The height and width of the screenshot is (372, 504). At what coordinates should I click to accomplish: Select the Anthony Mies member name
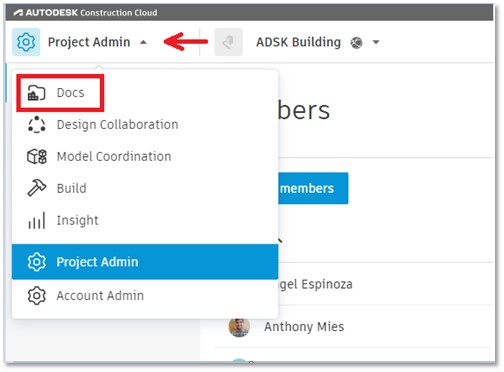click(304, 327)
